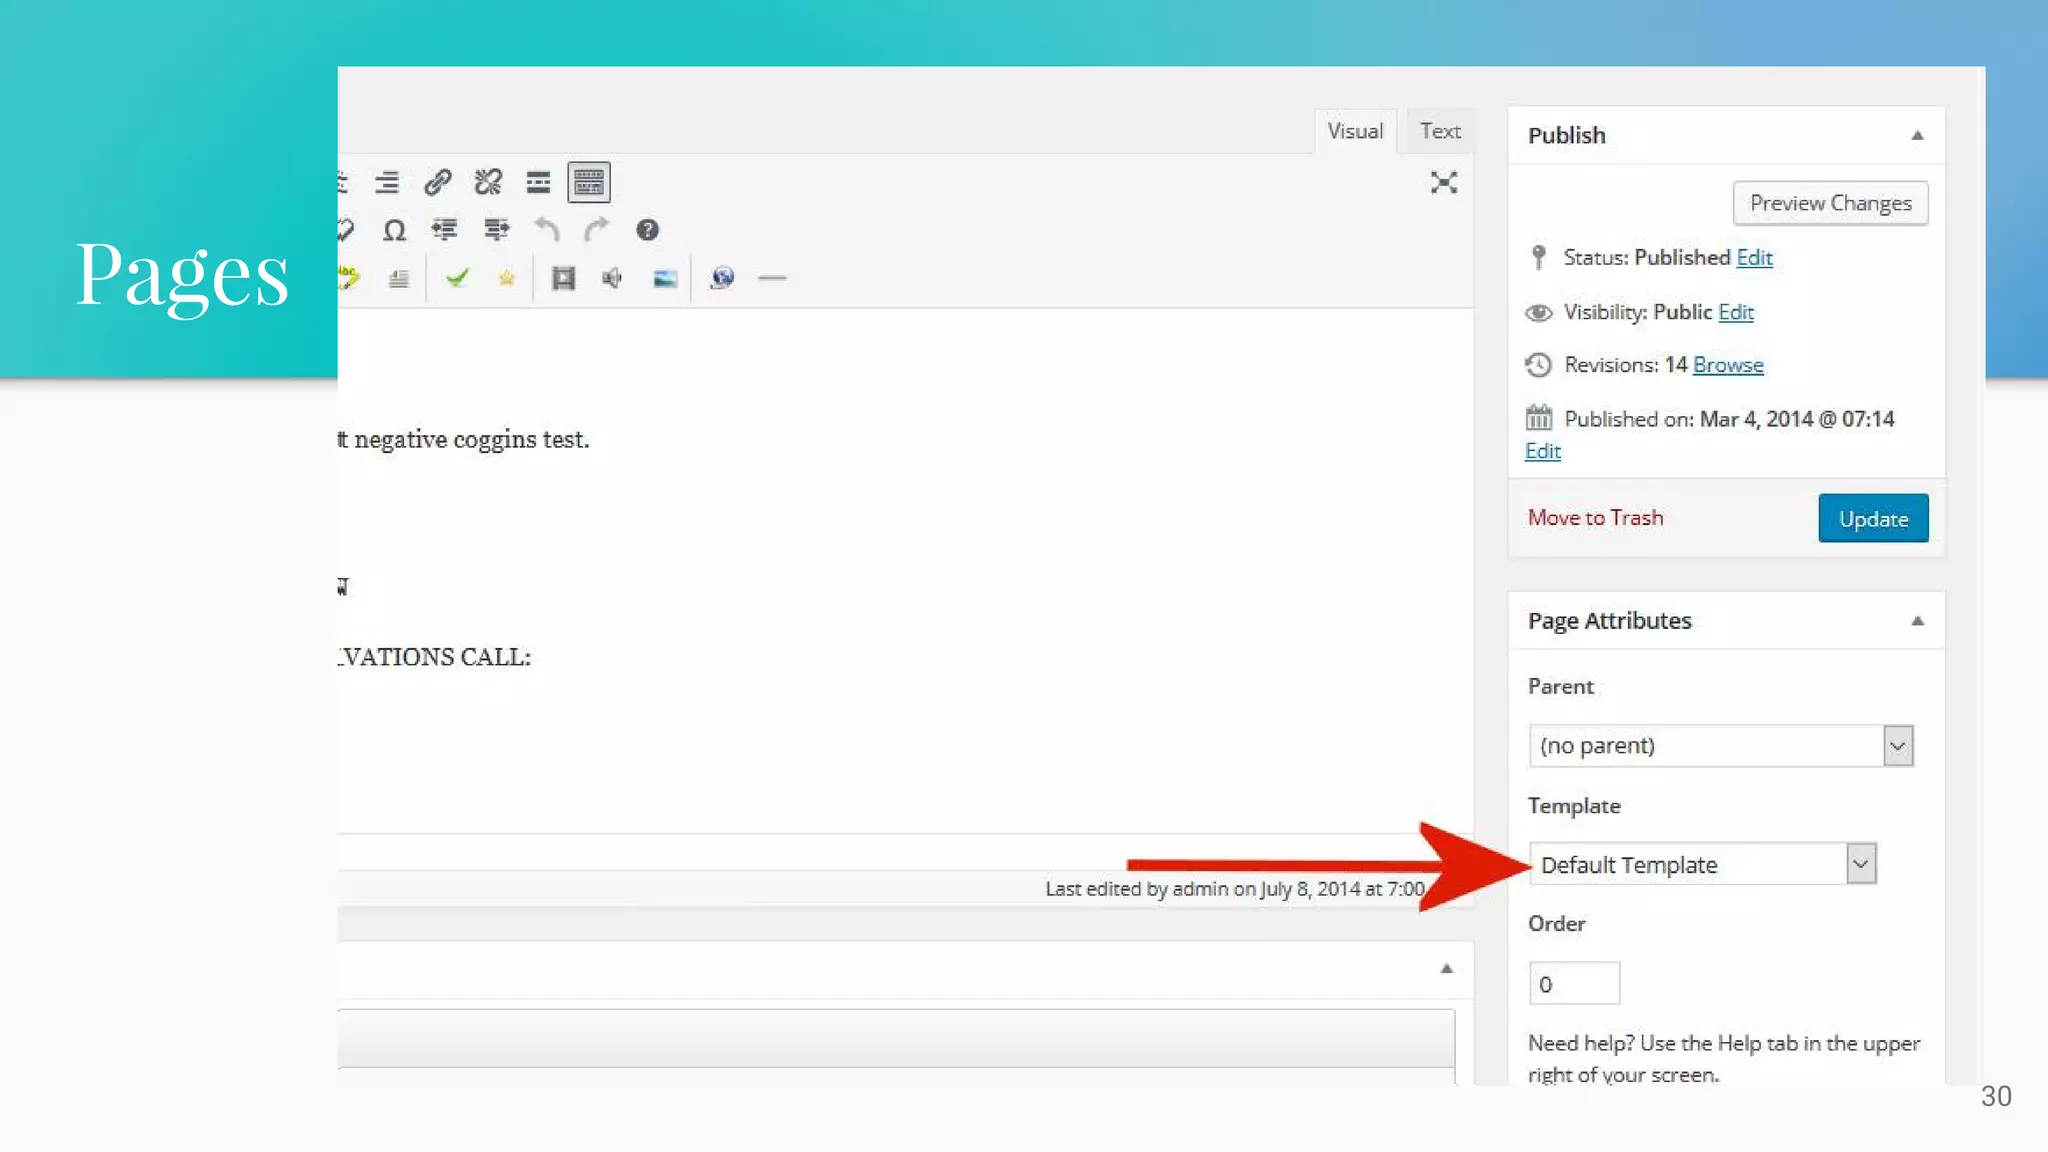Click the insert link chain icon

(x=437, y=182)
